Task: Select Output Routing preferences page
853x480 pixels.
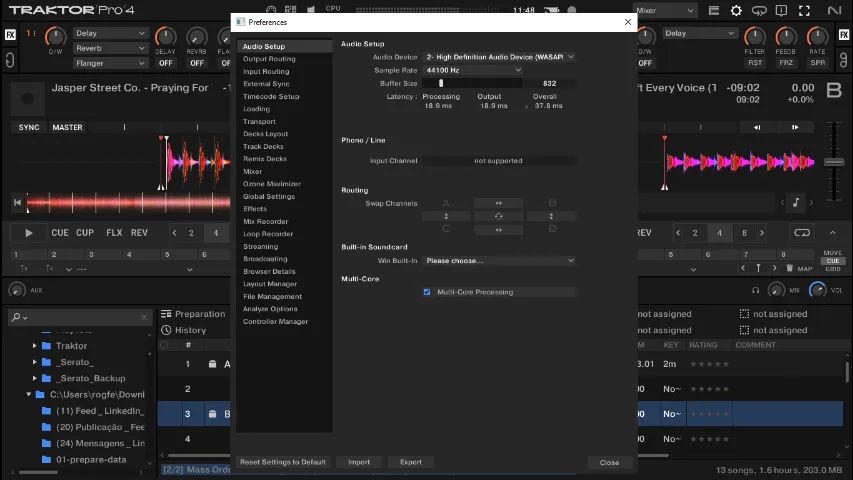Action: click(269, 59)
